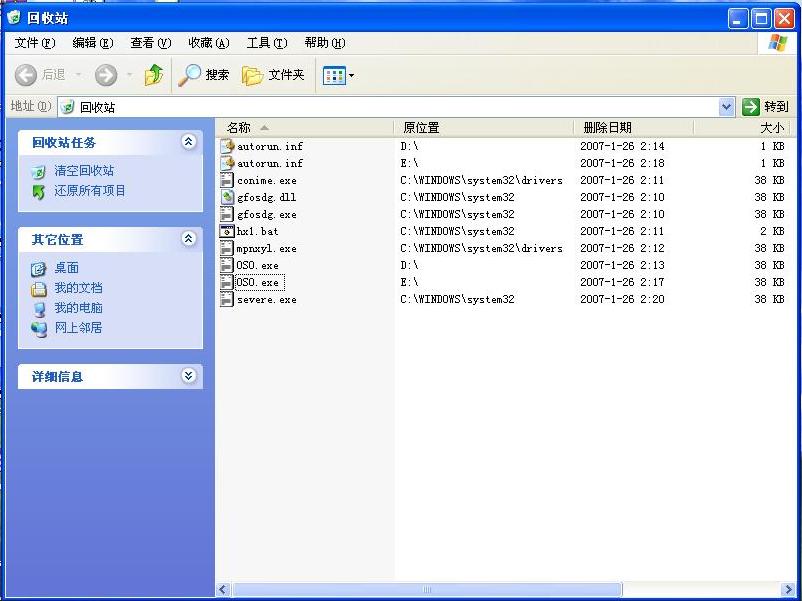Image resolution: width=802 pixels, height=601 pixels.
Task: Click the Network Places (网上邻居) icon
Action: point(38,329)
